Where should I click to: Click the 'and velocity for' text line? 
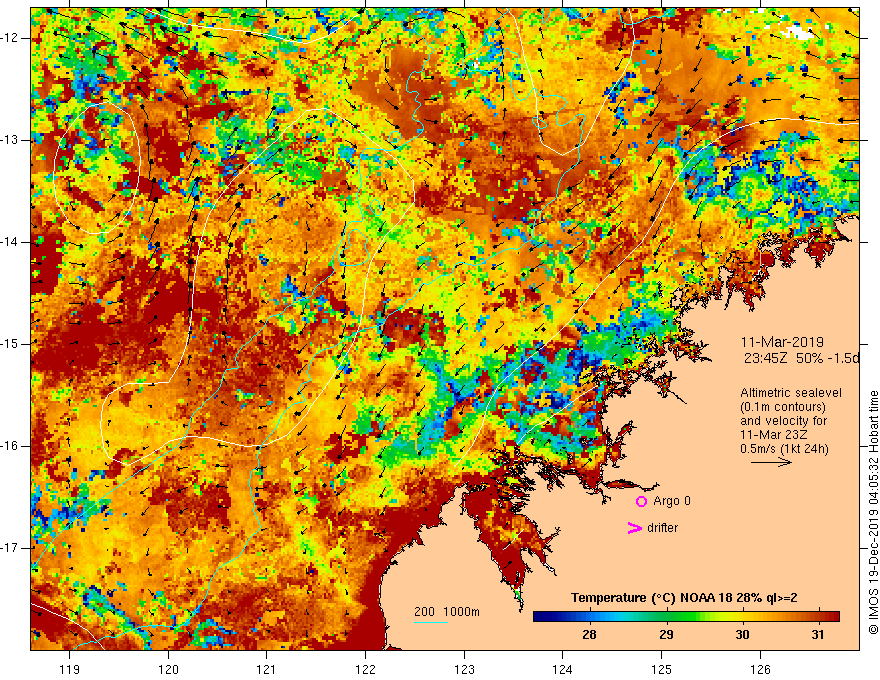pos(783,421)
